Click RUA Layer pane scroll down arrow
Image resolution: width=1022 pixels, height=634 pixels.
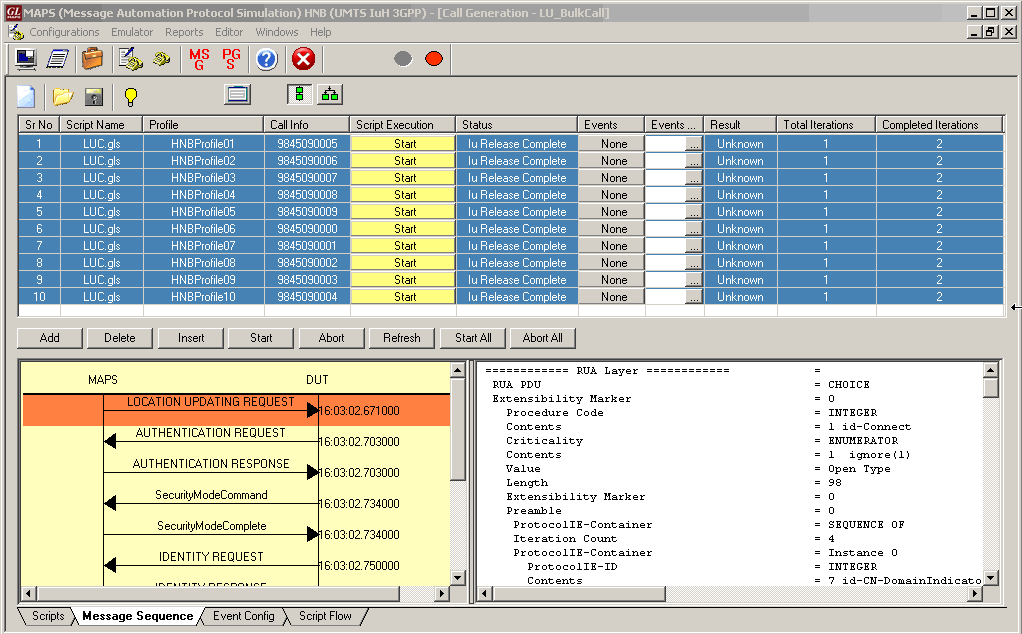[991, 577]
